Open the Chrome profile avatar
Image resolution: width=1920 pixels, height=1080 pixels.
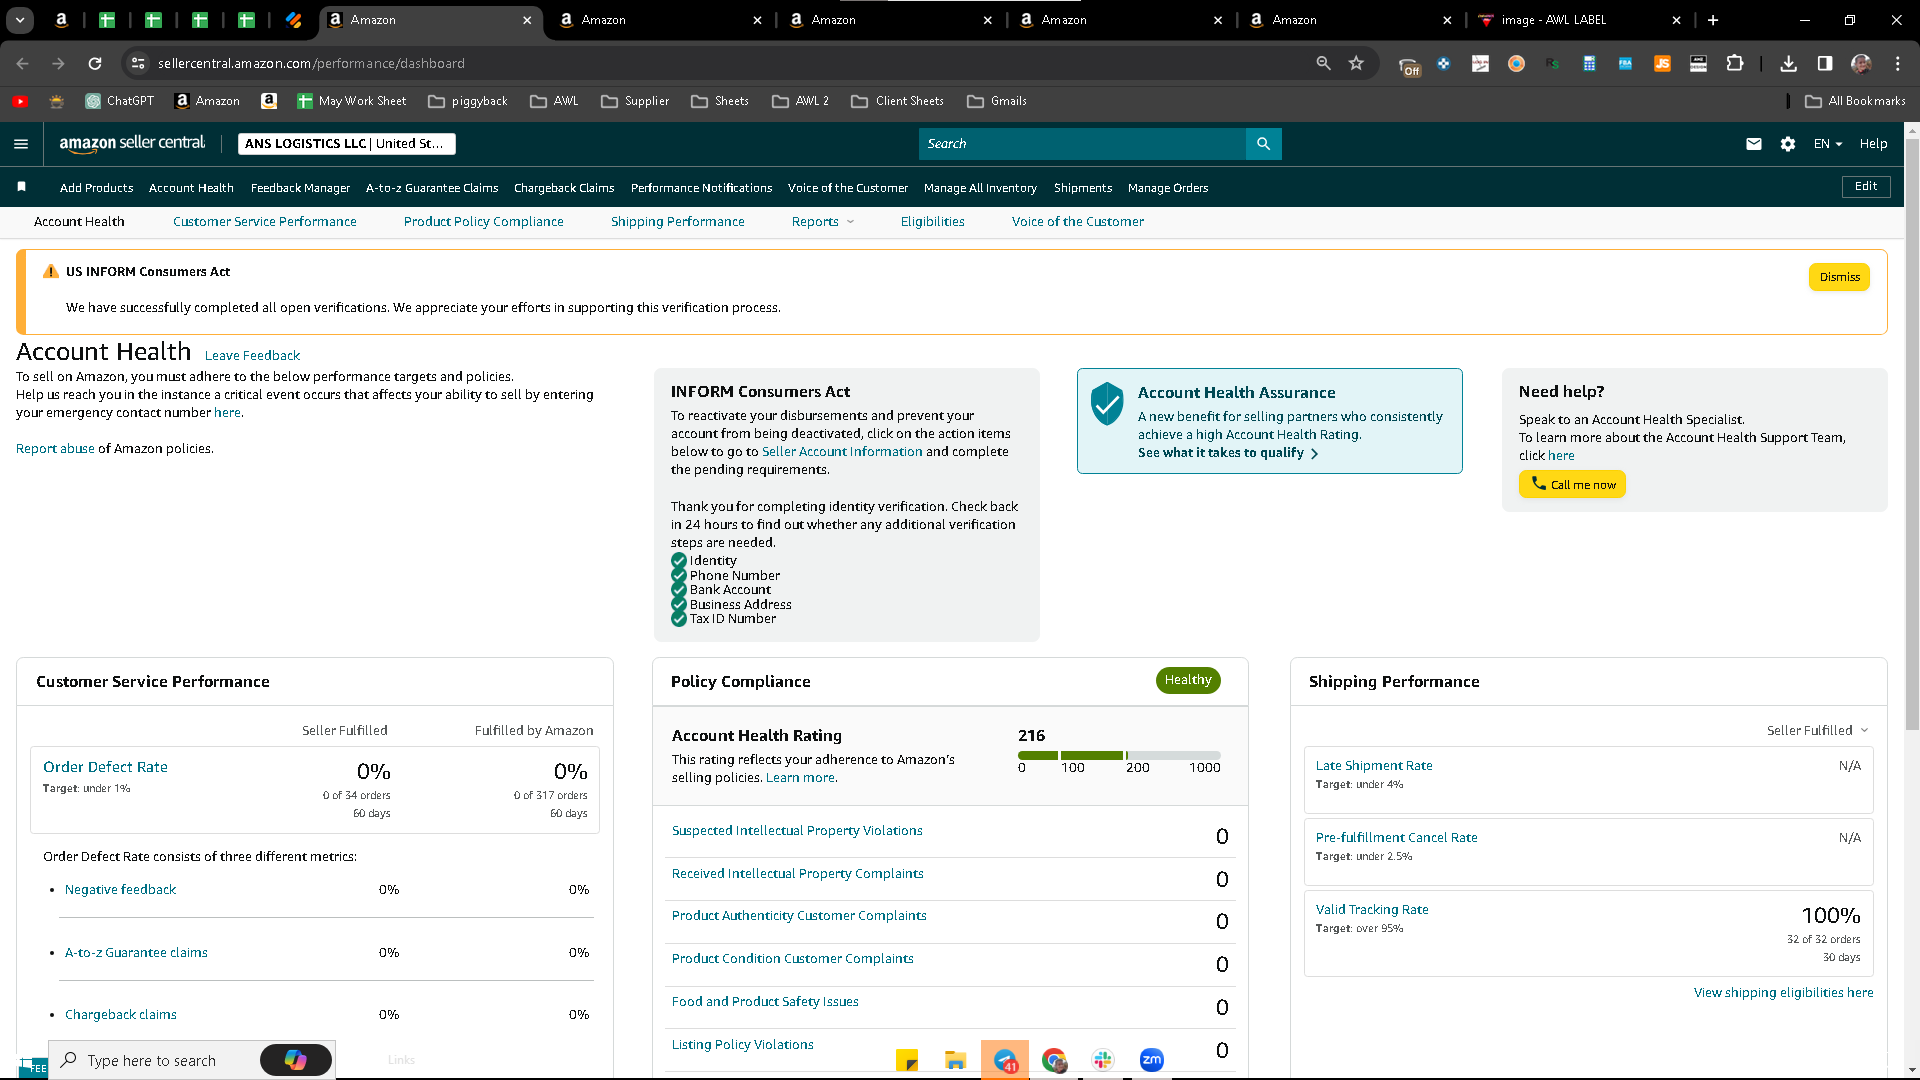click(1861, 63)
